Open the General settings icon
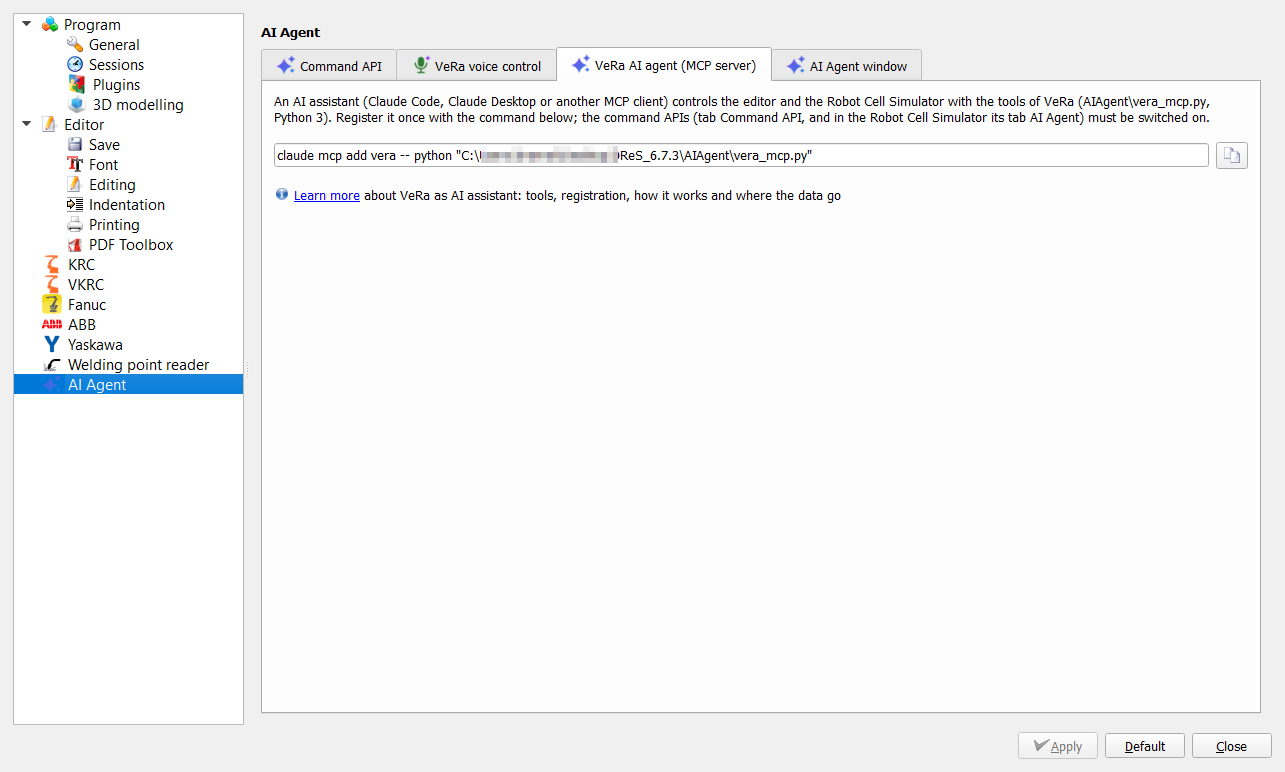 tap(75, 44)
